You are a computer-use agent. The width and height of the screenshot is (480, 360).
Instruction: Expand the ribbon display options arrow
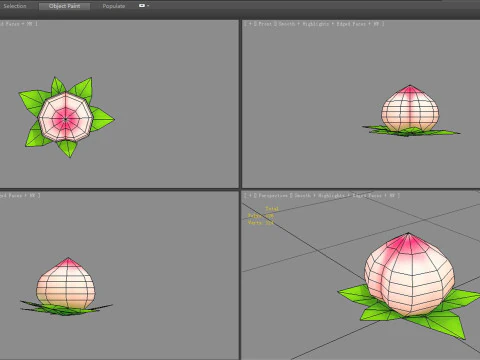point(148,6)
